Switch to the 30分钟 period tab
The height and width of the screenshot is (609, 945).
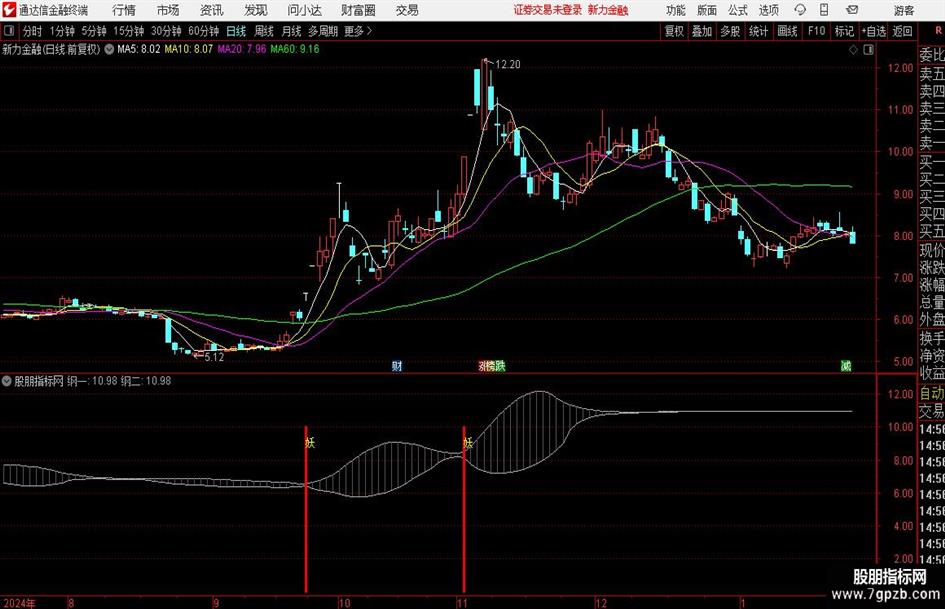point(166,31)
